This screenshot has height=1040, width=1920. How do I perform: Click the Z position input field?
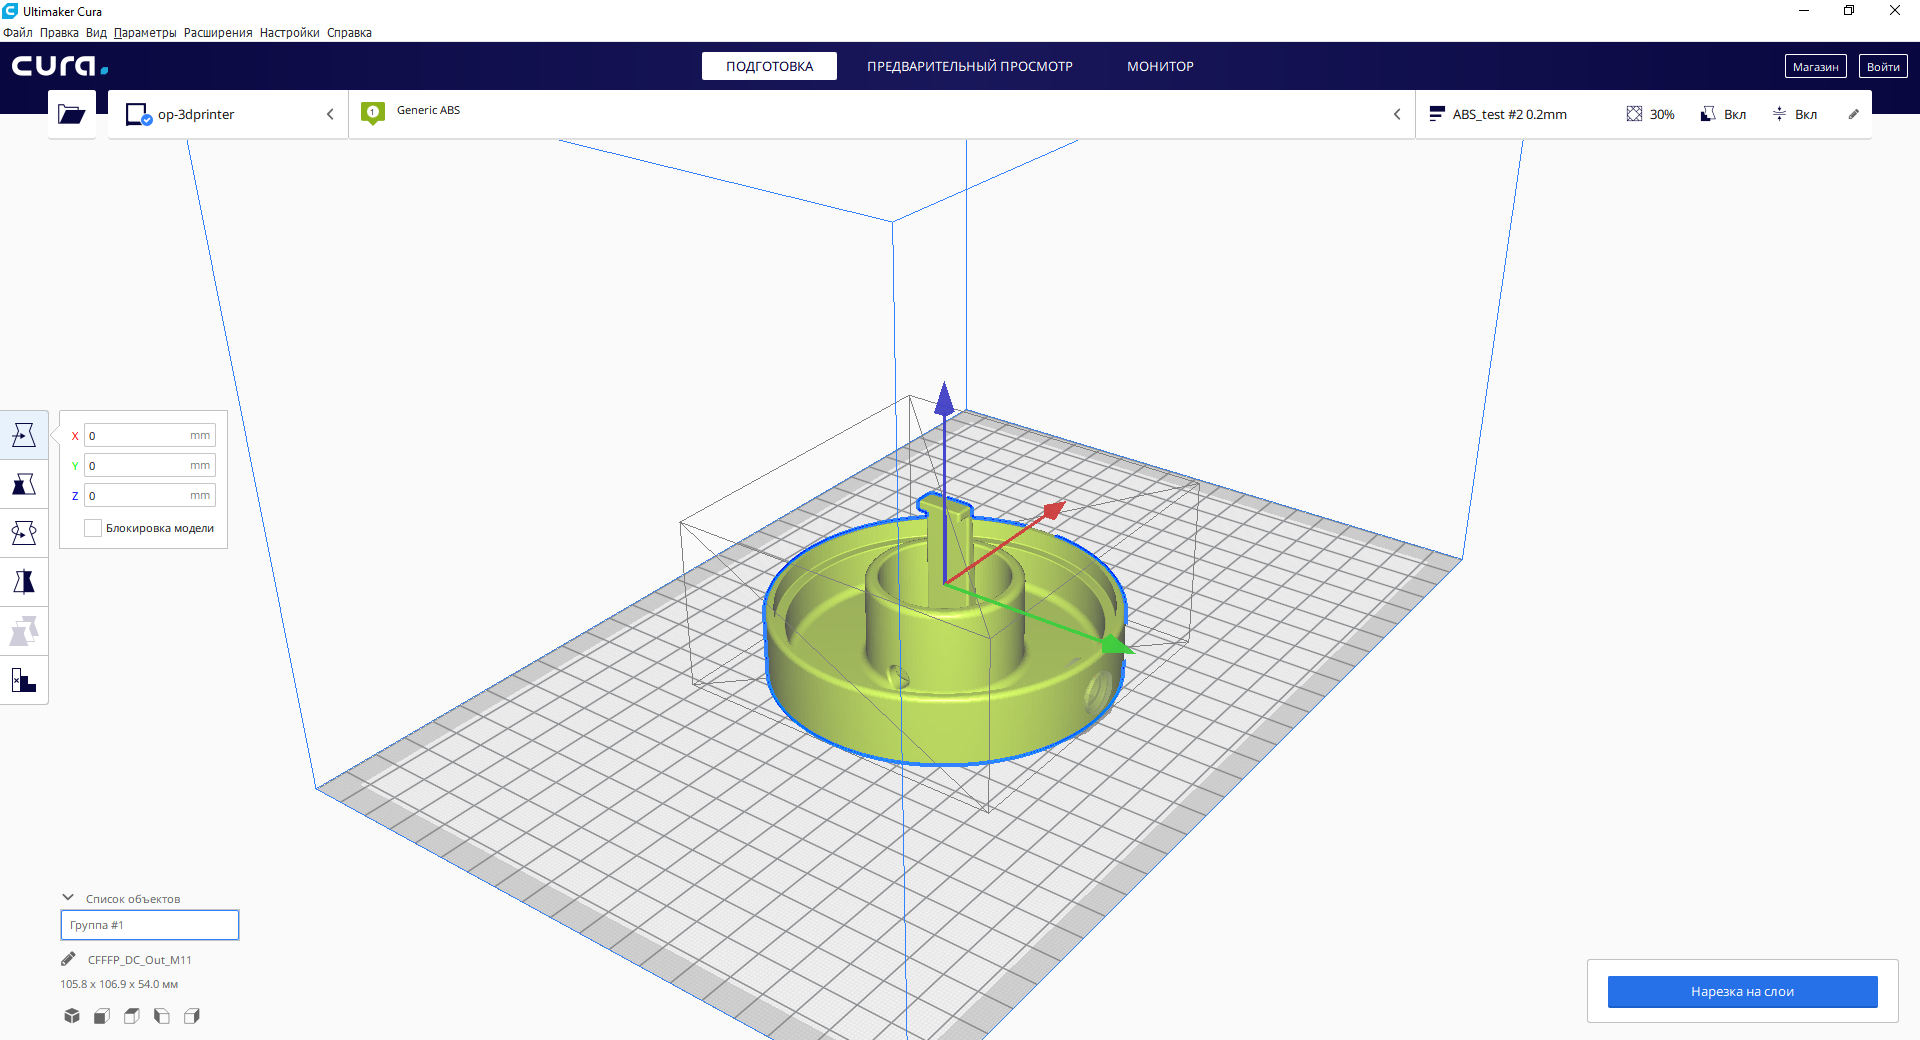click(140, 495)
